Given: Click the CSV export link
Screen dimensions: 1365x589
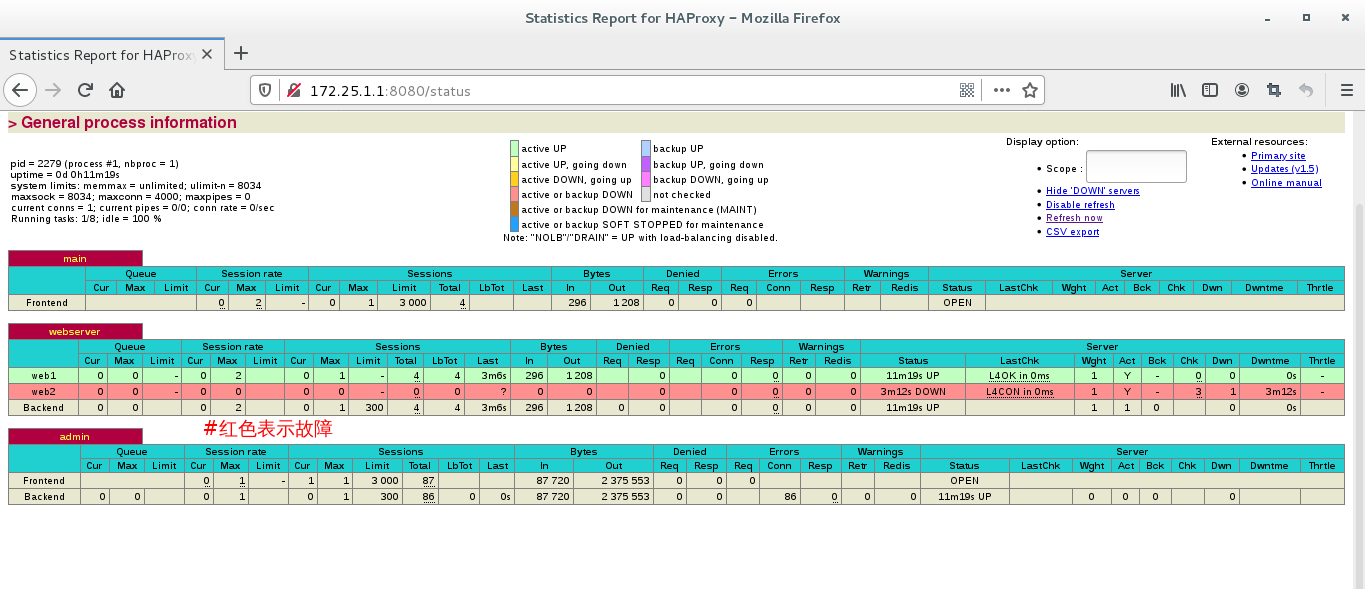Looking at the screenshot, I should click(1072, 232).
